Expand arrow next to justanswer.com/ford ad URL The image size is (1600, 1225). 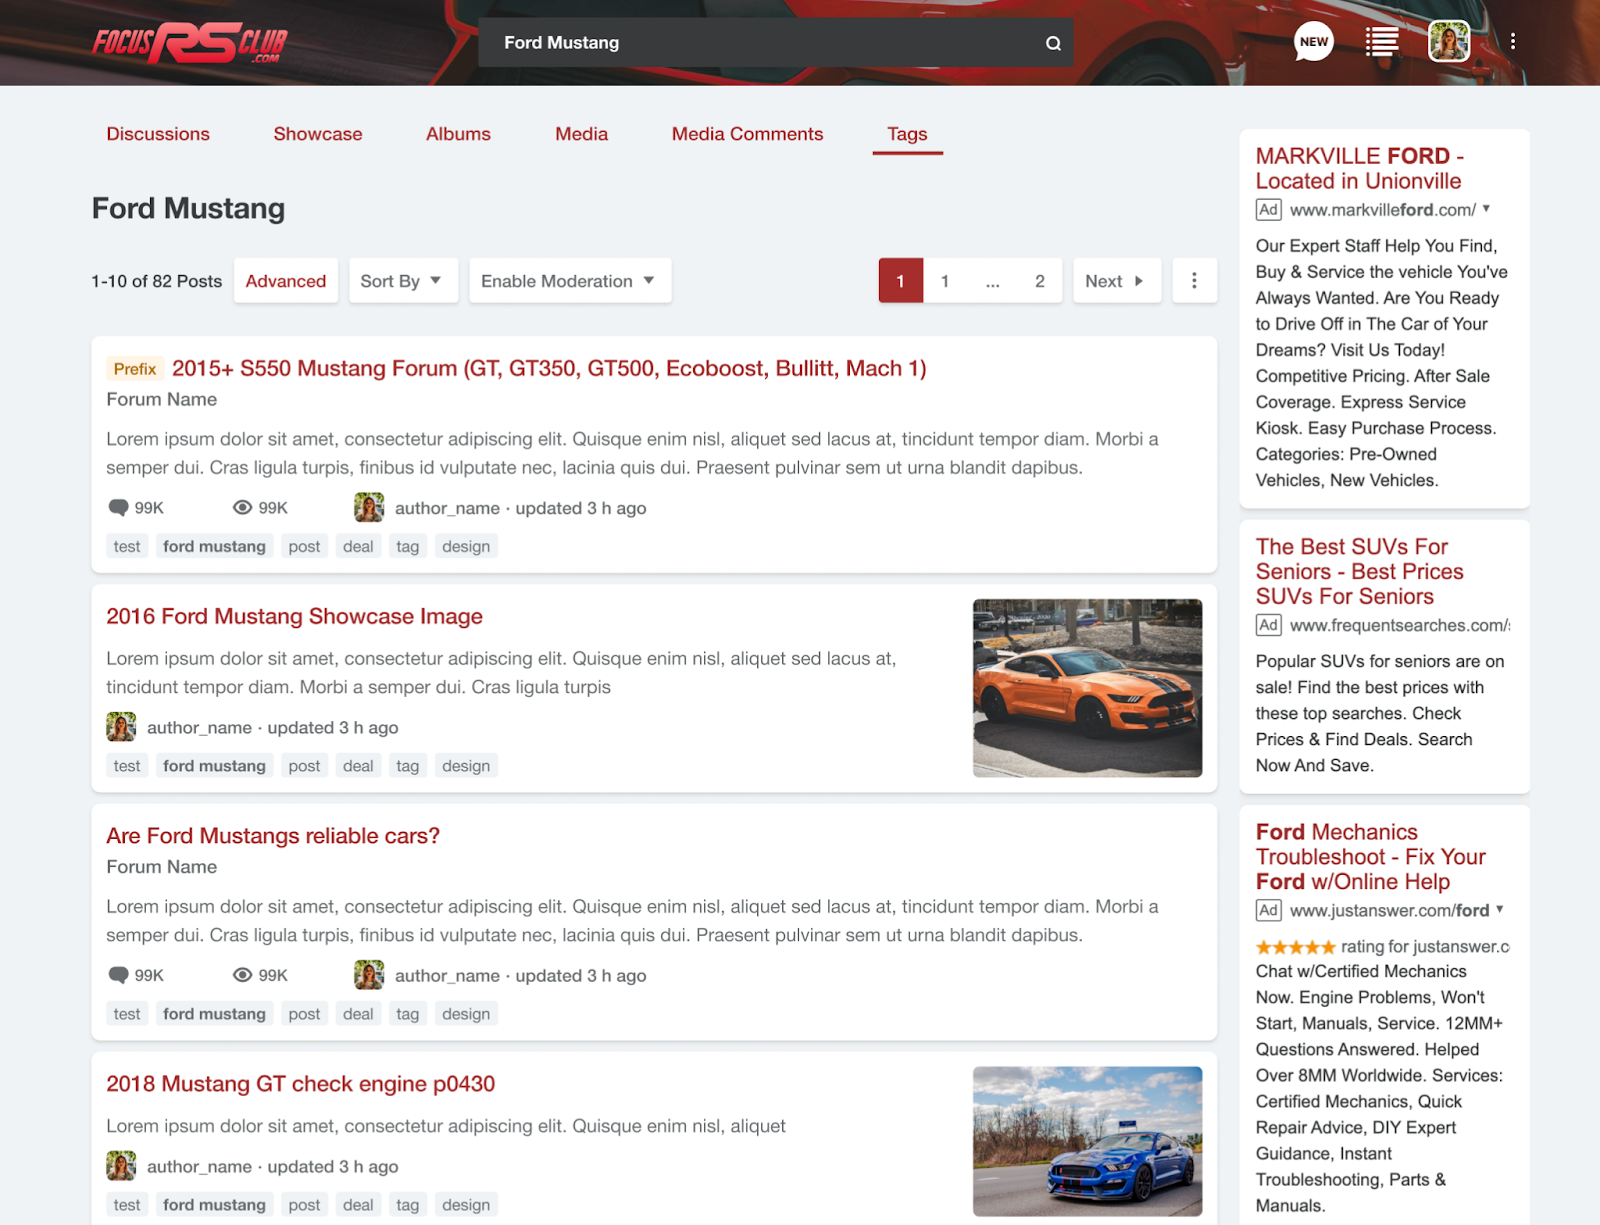point(1500,909)
